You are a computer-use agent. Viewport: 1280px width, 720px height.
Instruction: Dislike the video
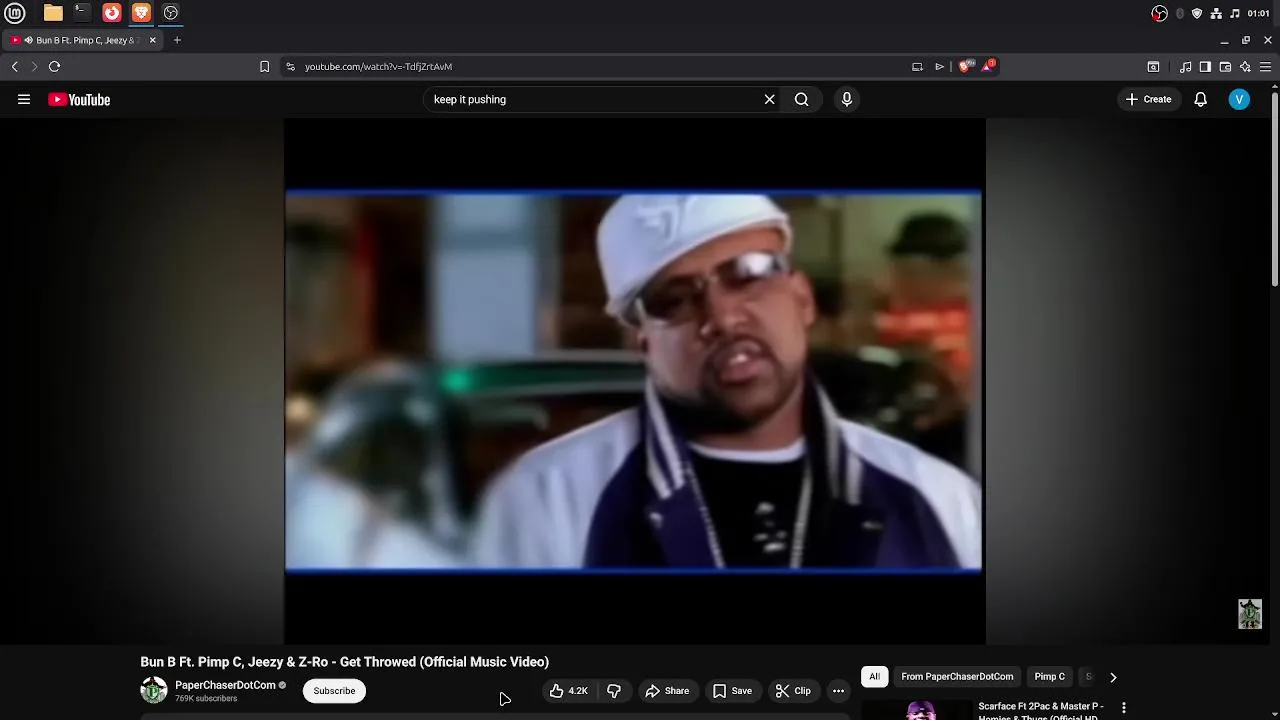614,691
